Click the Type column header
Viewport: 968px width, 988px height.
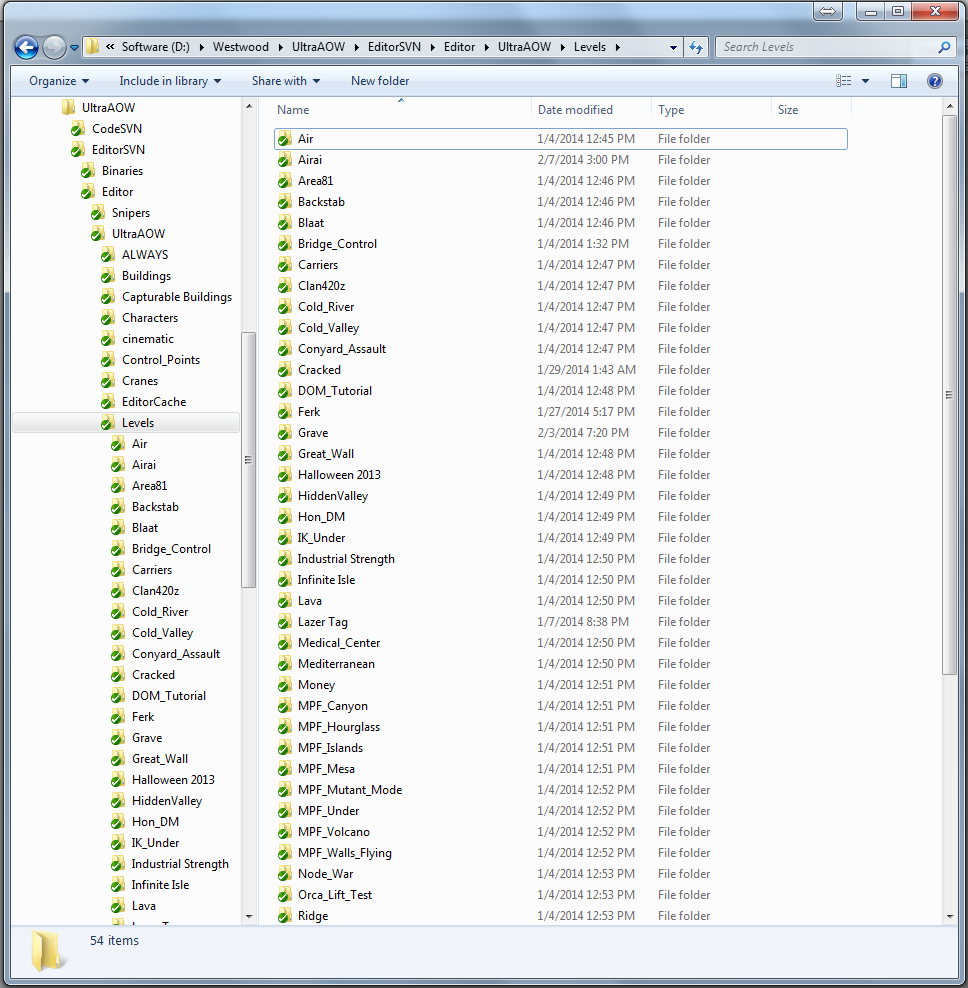click(671, 110)
